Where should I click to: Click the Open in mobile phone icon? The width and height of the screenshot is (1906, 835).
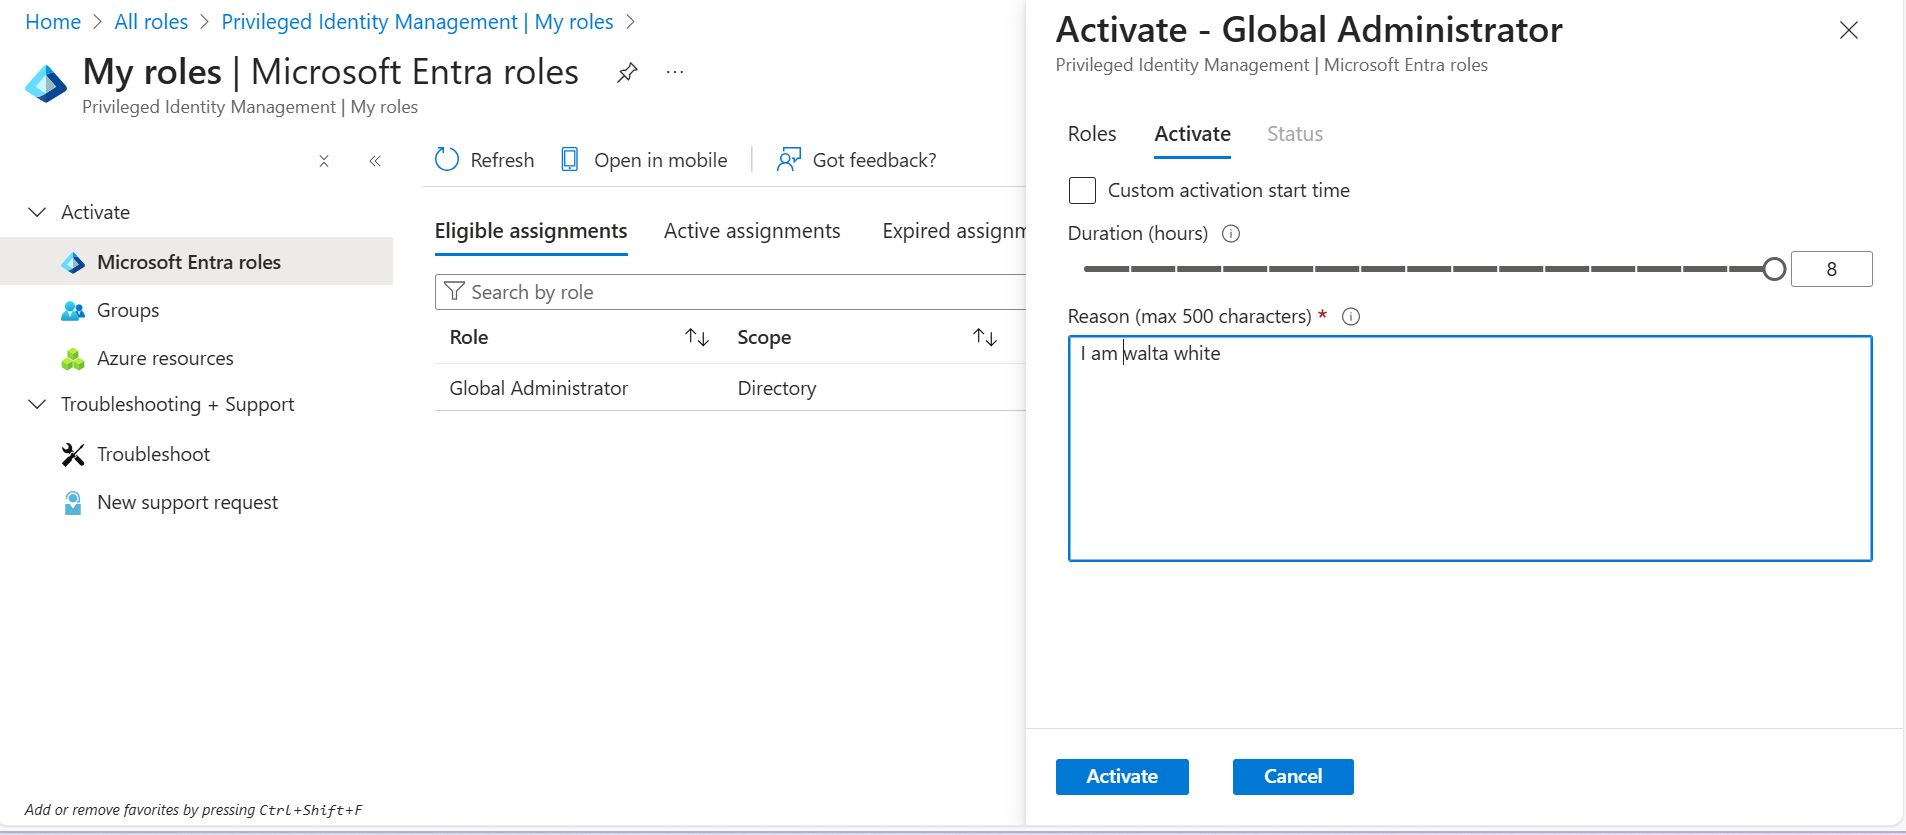570,160
